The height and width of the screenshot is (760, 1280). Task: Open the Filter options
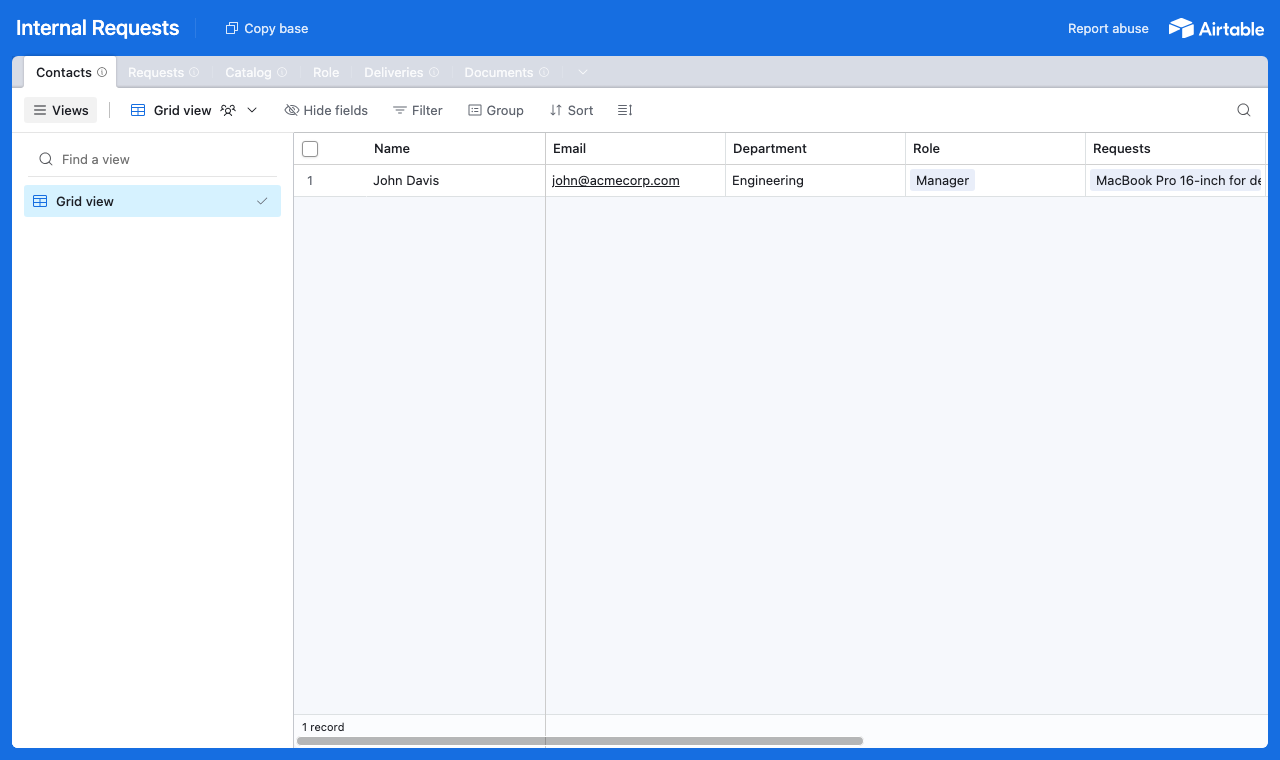pos(418,110)
